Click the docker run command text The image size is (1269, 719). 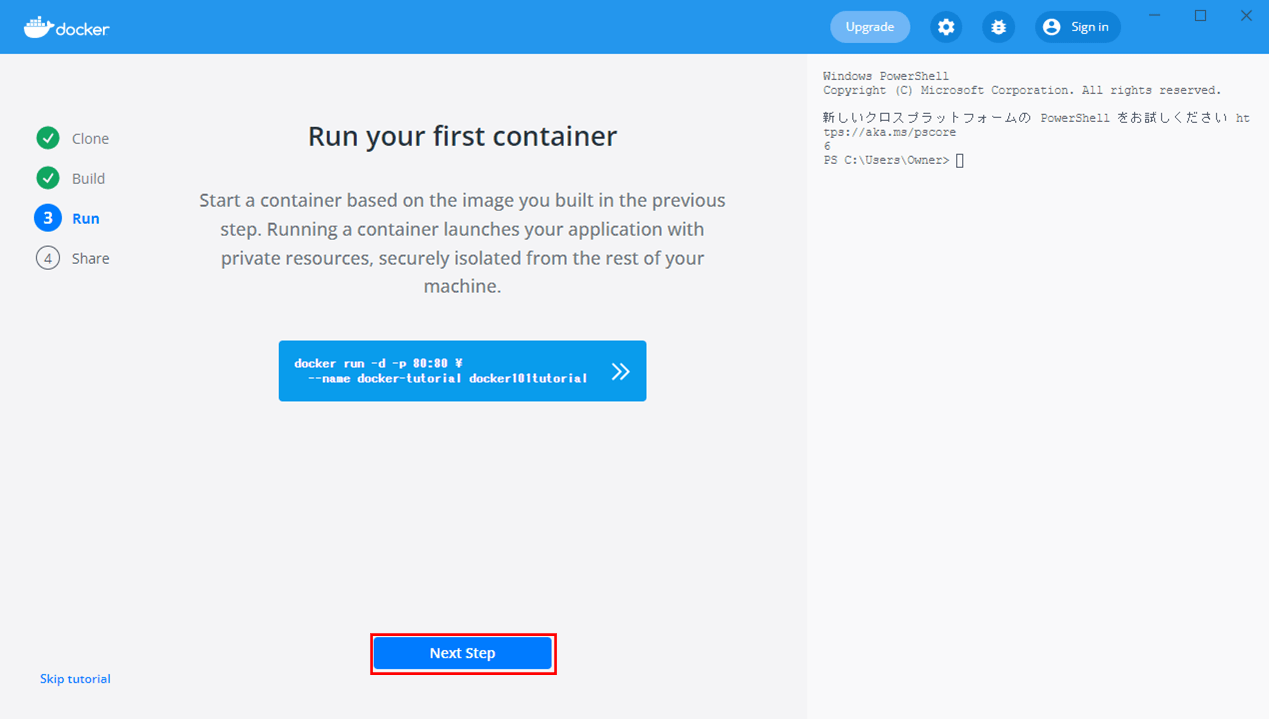click(x=441, y=371)
